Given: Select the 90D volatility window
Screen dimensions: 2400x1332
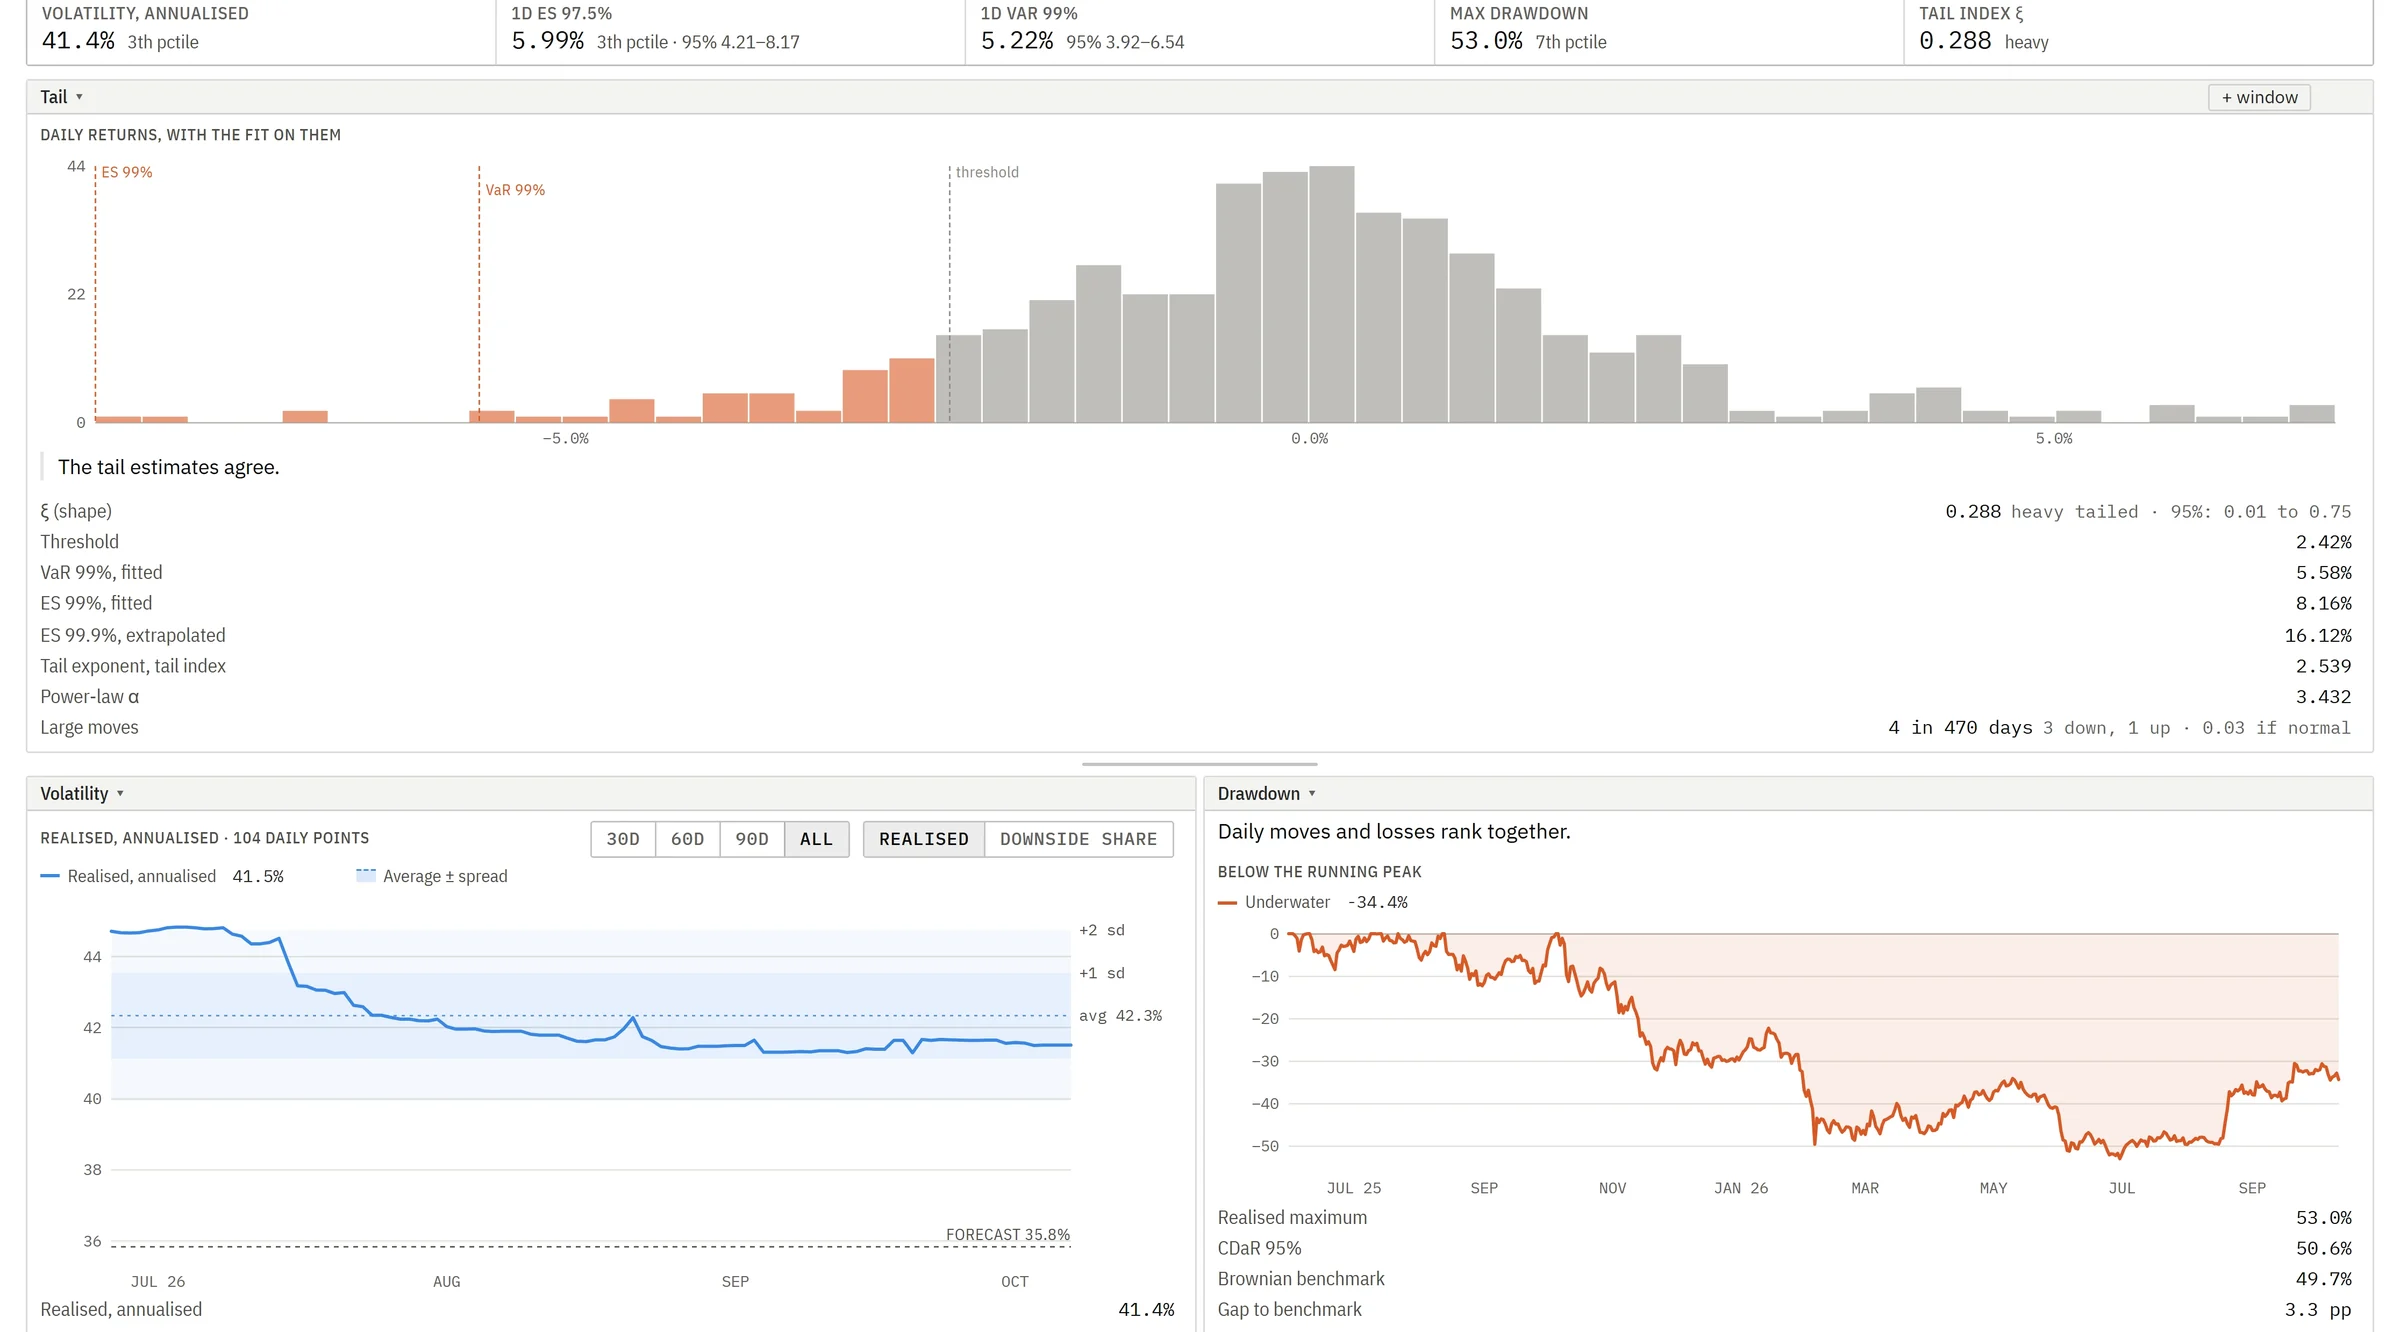Looking at the screenshot, I should (752, 839).
